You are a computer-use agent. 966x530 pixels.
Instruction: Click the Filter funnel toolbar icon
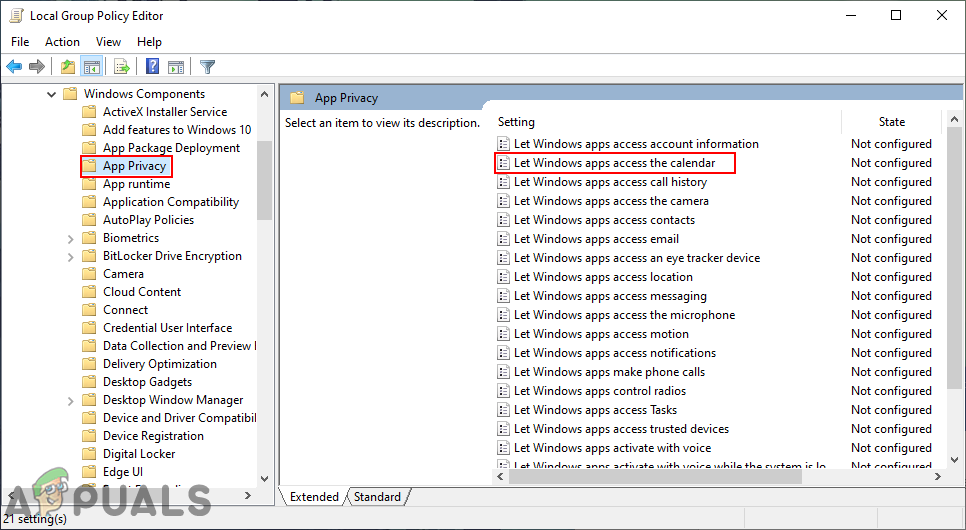click(208, 67)
